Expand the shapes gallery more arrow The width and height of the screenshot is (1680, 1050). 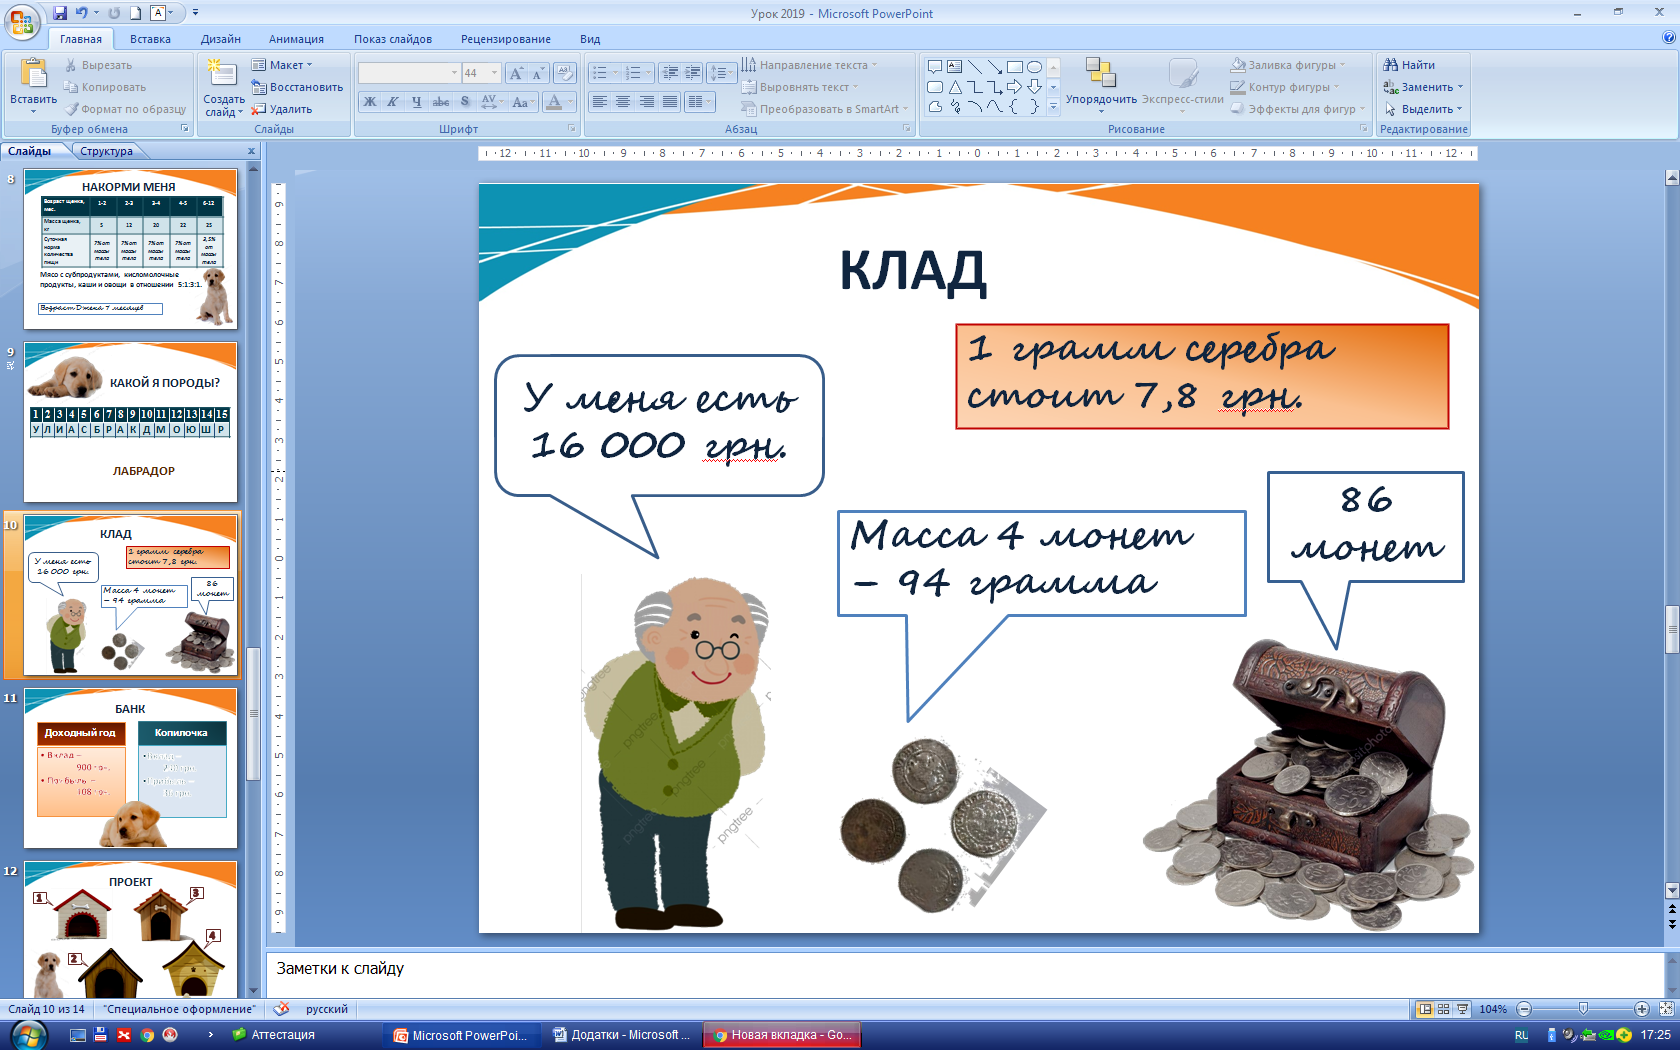[x=1053, y=106]
